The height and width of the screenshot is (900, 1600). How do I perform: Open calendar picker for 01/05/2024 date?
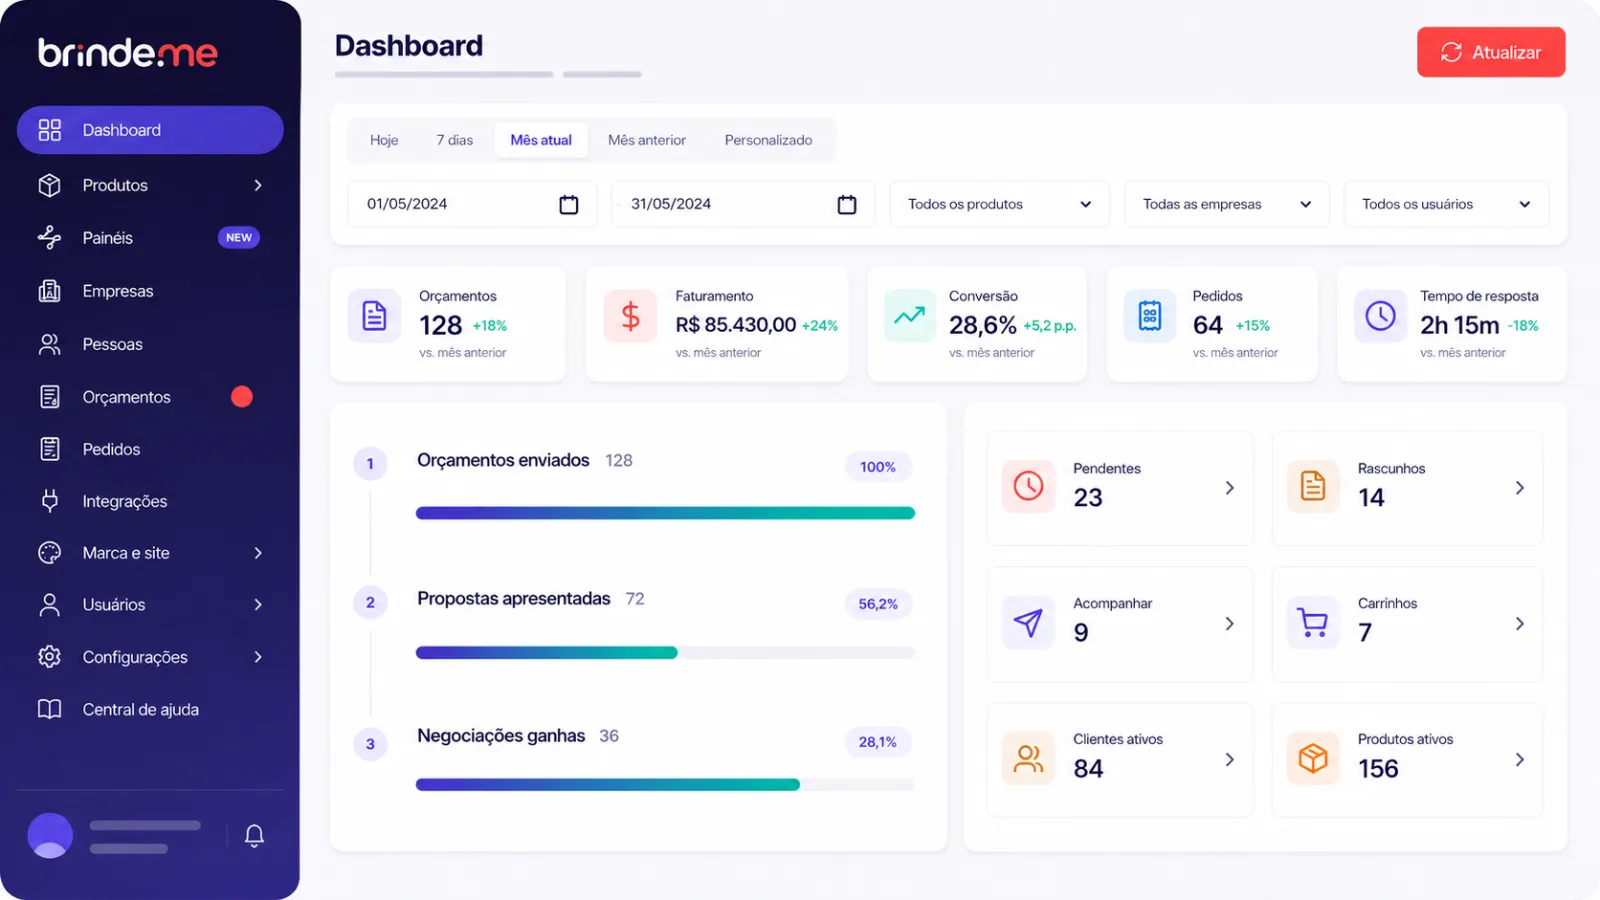click(568, 204)
